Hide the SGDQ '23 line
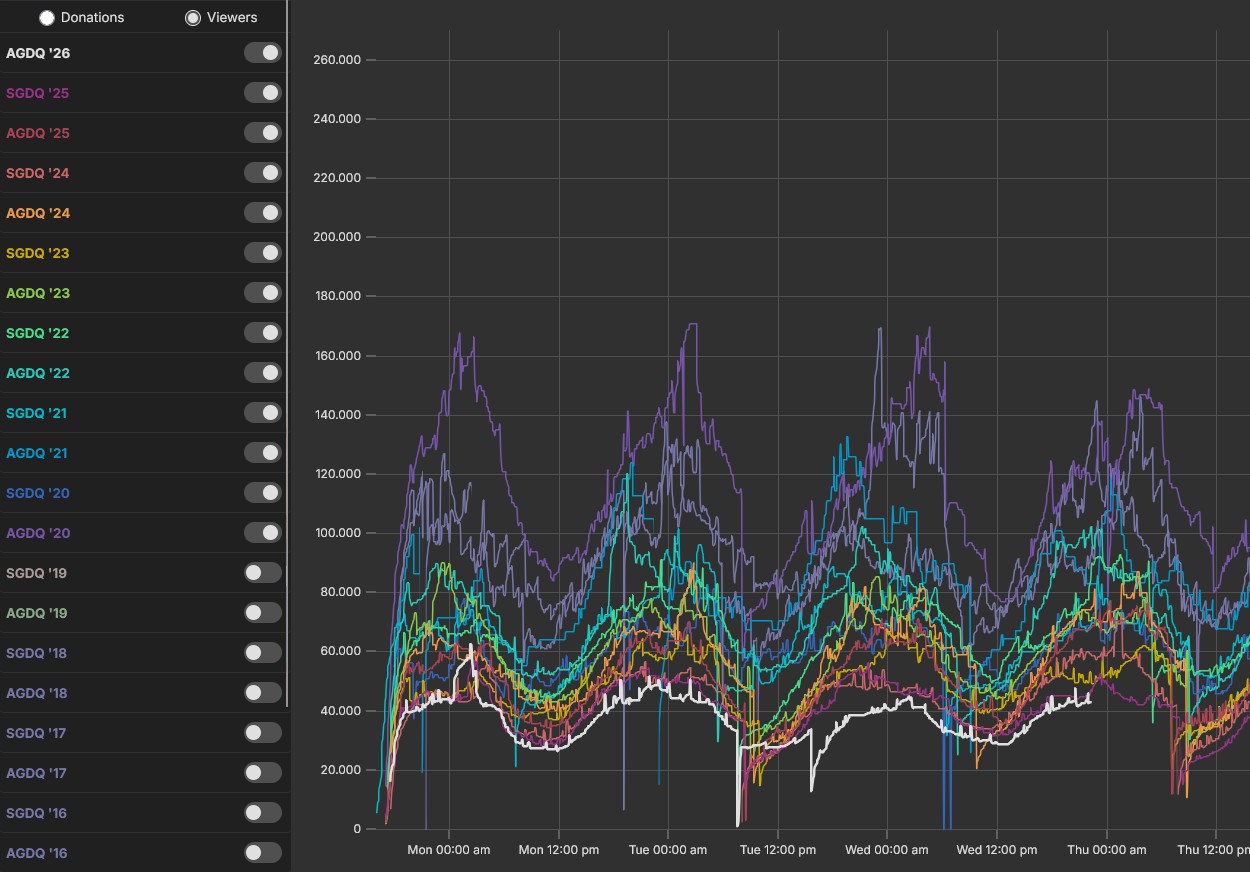This screenshot has width=1250, height=872. (263, 253)
